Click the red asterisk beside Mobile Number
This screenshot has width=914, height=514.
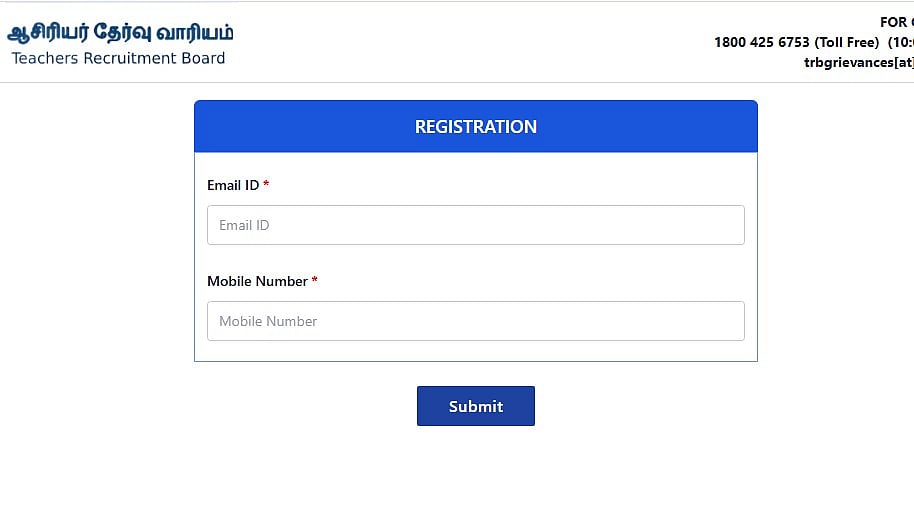[314, 281]
